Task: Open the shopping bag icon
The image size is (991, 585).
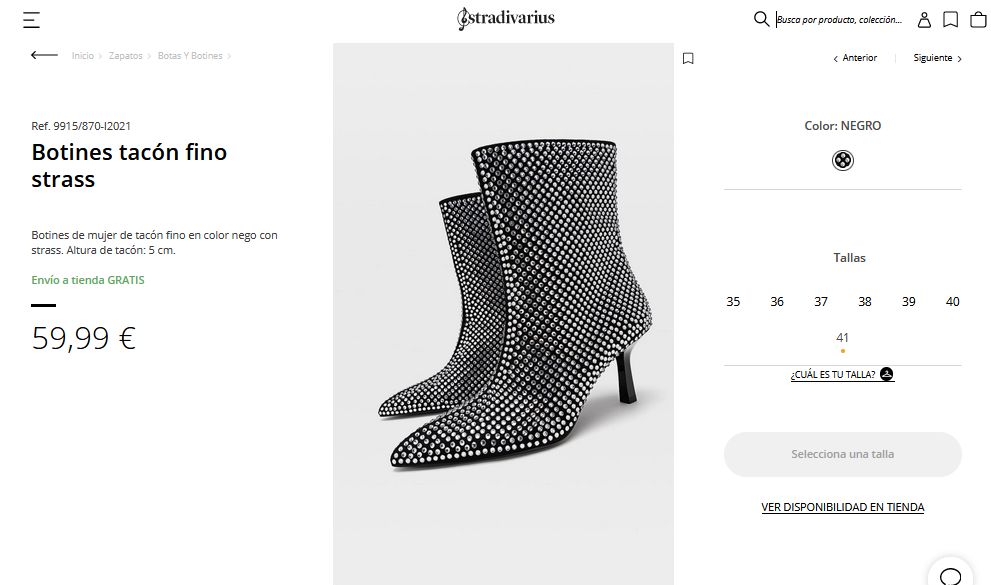Action: click(977, 19)
